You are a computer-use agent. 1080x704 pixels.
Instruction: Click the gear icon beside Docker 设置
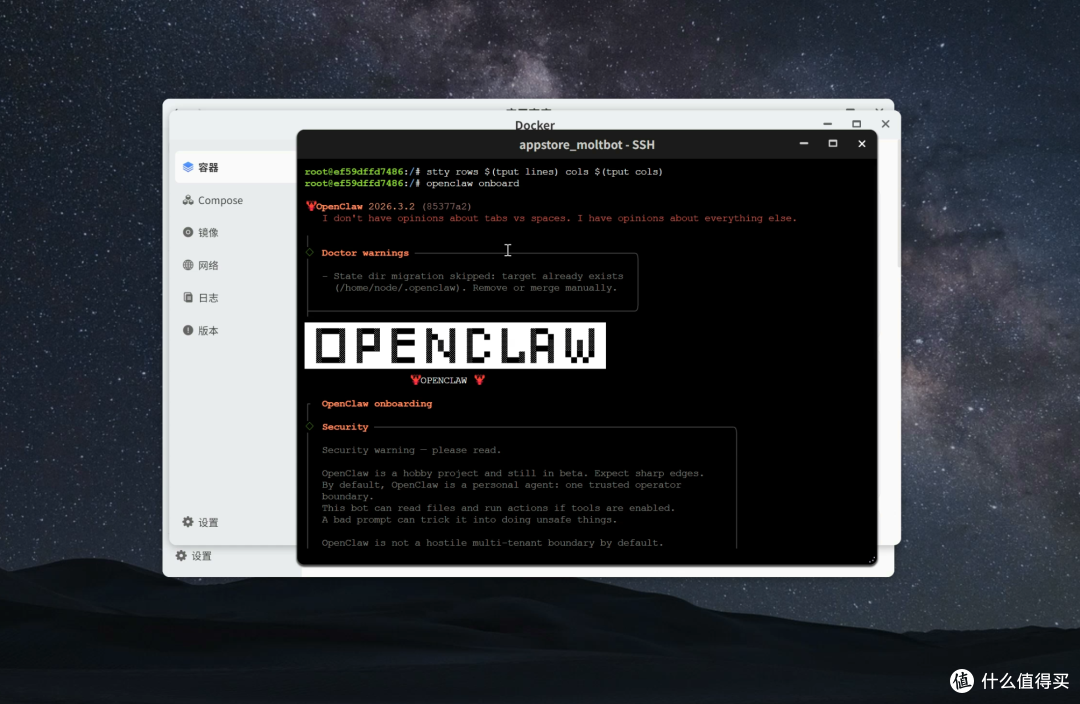point(187,521)
